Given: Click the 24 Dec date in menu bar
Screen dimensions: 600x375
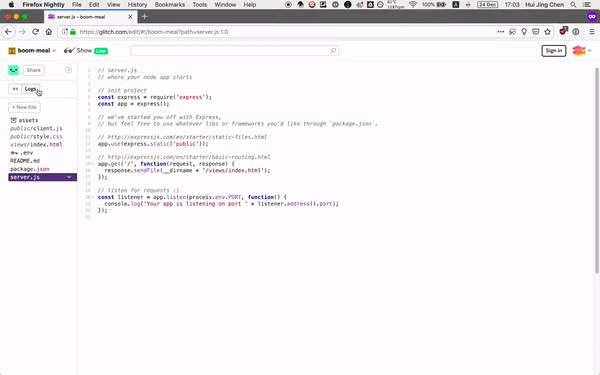Looking at the screenshot, I should (488, 5).
